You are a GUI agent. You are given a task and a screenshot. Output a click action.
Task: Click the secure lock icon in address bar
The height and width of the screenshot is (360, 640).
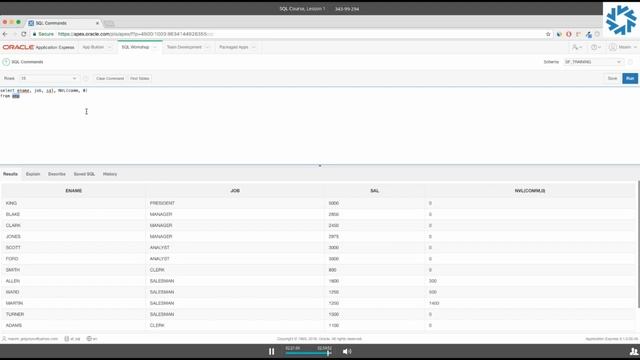[35, 34]
